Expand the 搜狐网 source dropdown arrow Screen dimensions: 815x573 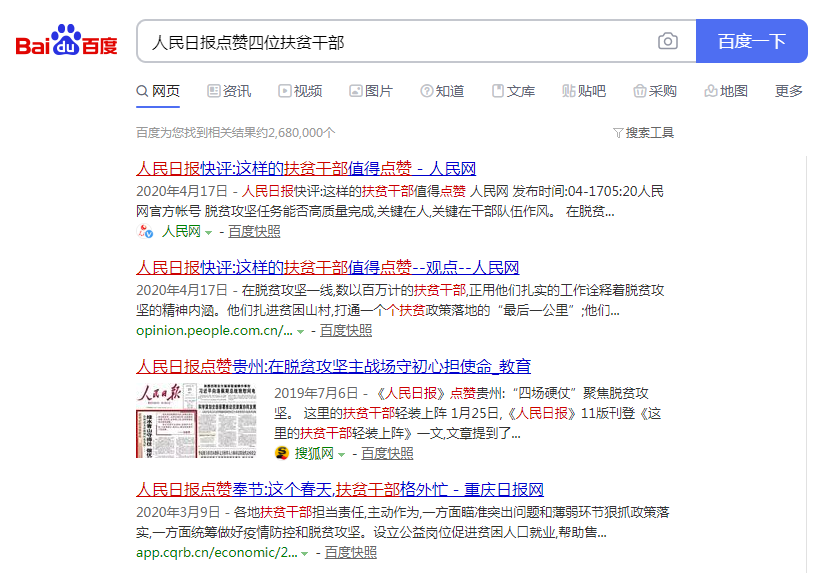tap(341, 454)
